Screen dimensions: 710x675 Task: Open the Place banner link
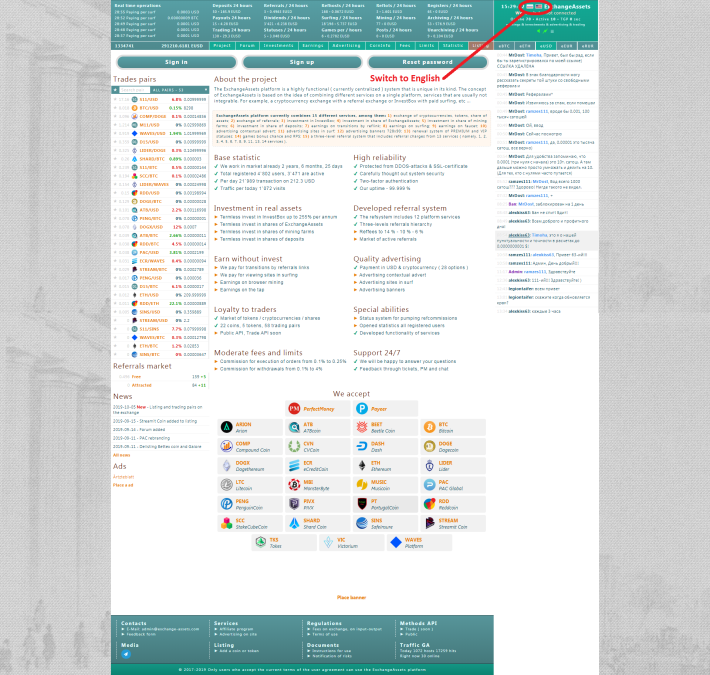tap(351, 598)
